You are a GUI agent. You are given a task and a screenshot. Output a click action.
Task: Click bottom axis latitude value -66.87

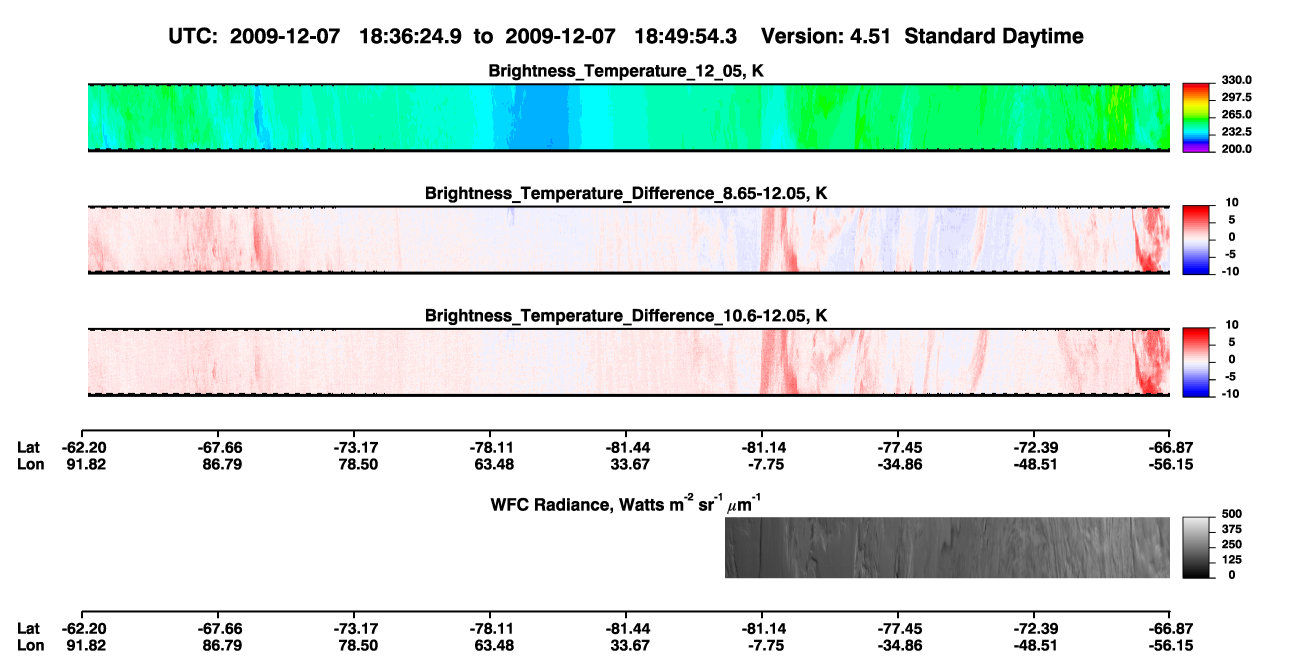(x=1170, y=629)
